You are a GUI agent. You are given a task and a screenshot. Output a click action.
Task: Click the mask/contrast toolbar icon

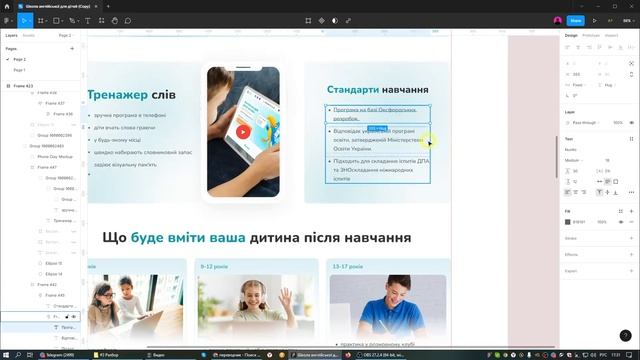335,21
